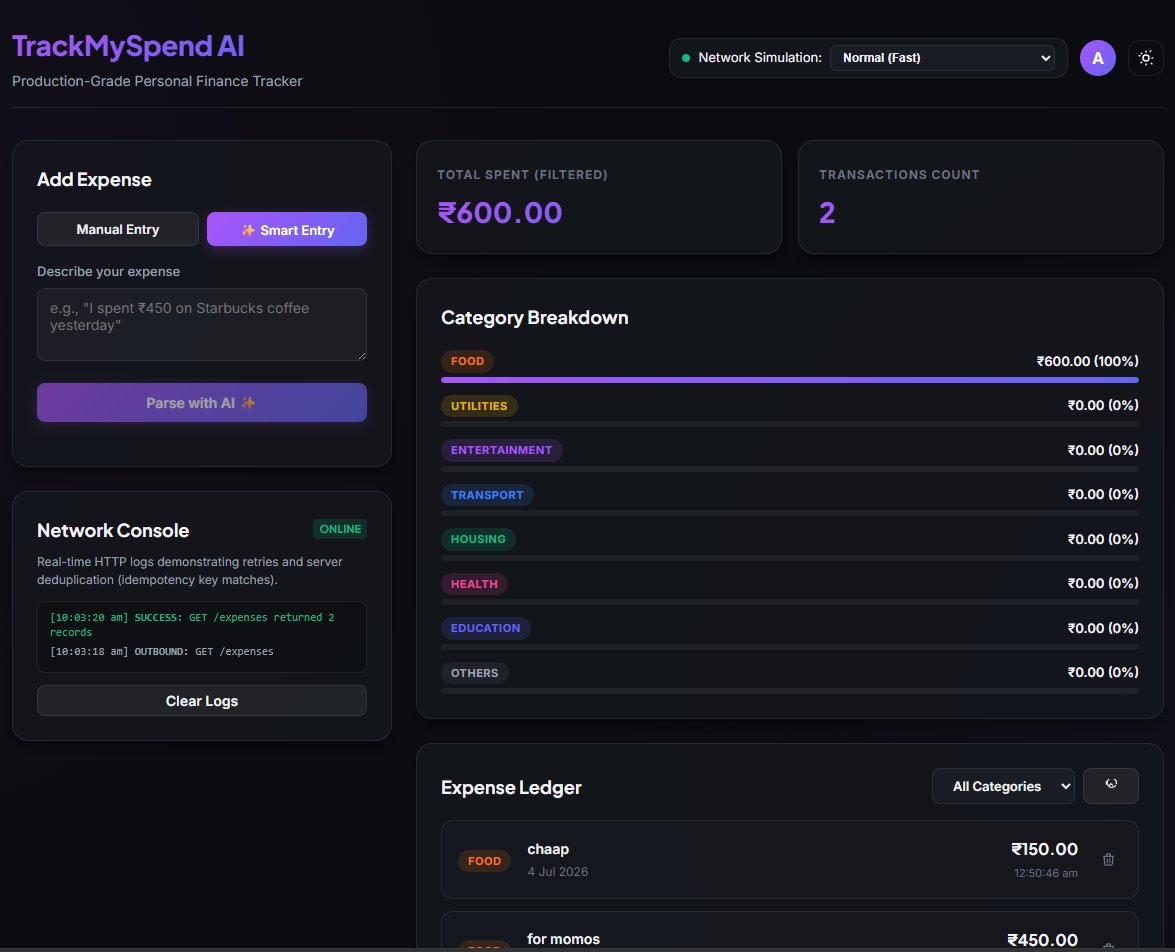Focus the Describe your expense text box
Screen dimensions: 1175x952
tap(202, 325)
